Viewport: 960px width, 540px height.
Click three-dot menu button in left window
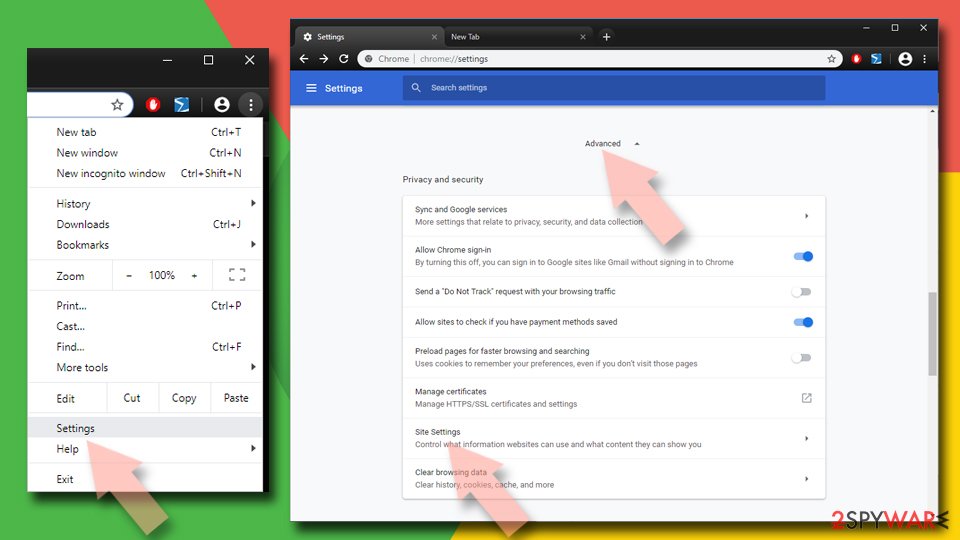[251, 105]
